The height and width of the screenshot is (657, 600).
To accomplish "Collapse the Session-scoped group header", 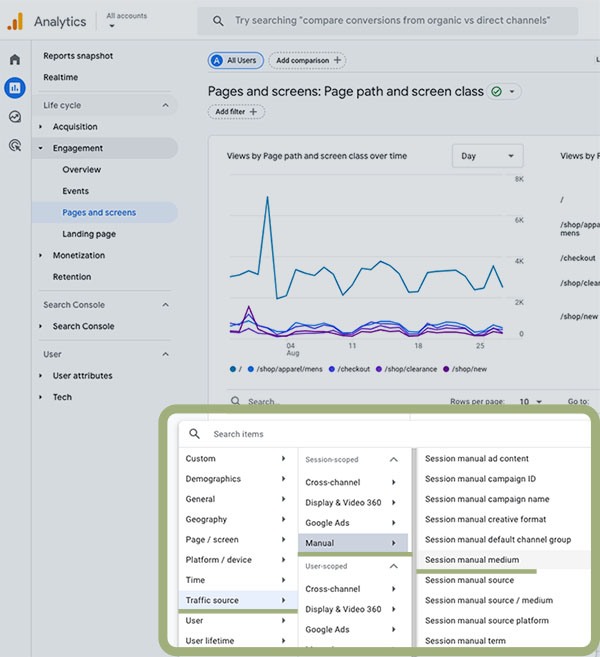I will coord(394,460).
